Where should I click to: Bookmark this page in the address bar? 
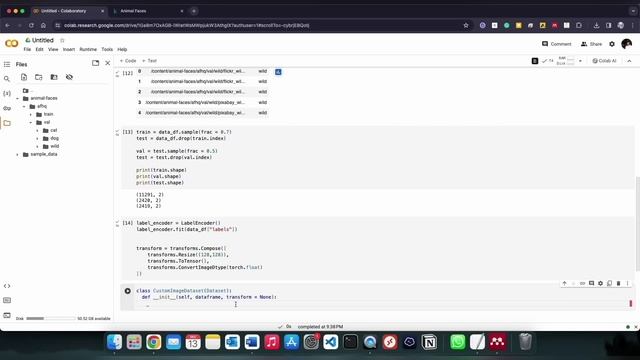pyautogui.click(x=466, y=25)
